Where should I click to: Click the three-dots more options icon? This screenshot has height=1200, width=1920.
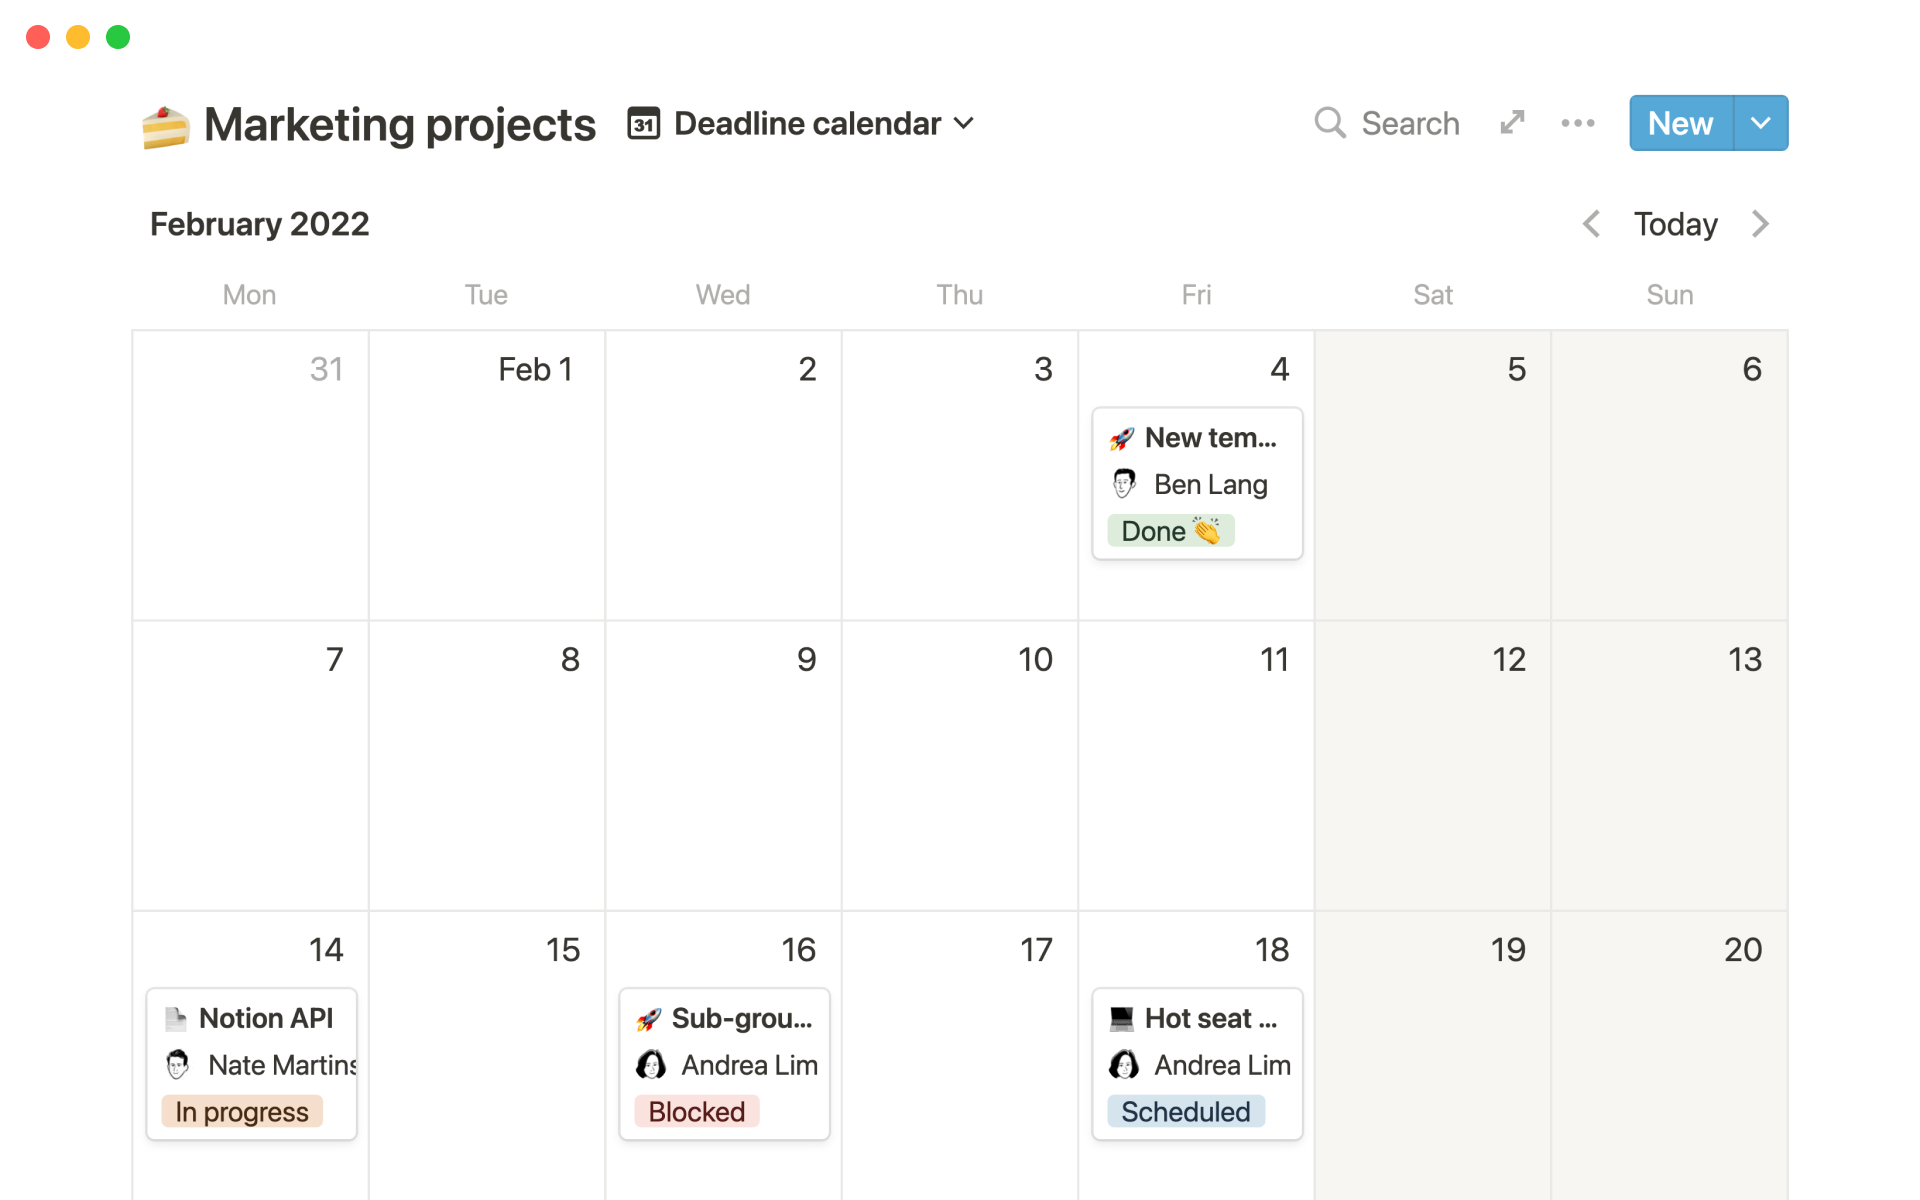click(1581, 122)
